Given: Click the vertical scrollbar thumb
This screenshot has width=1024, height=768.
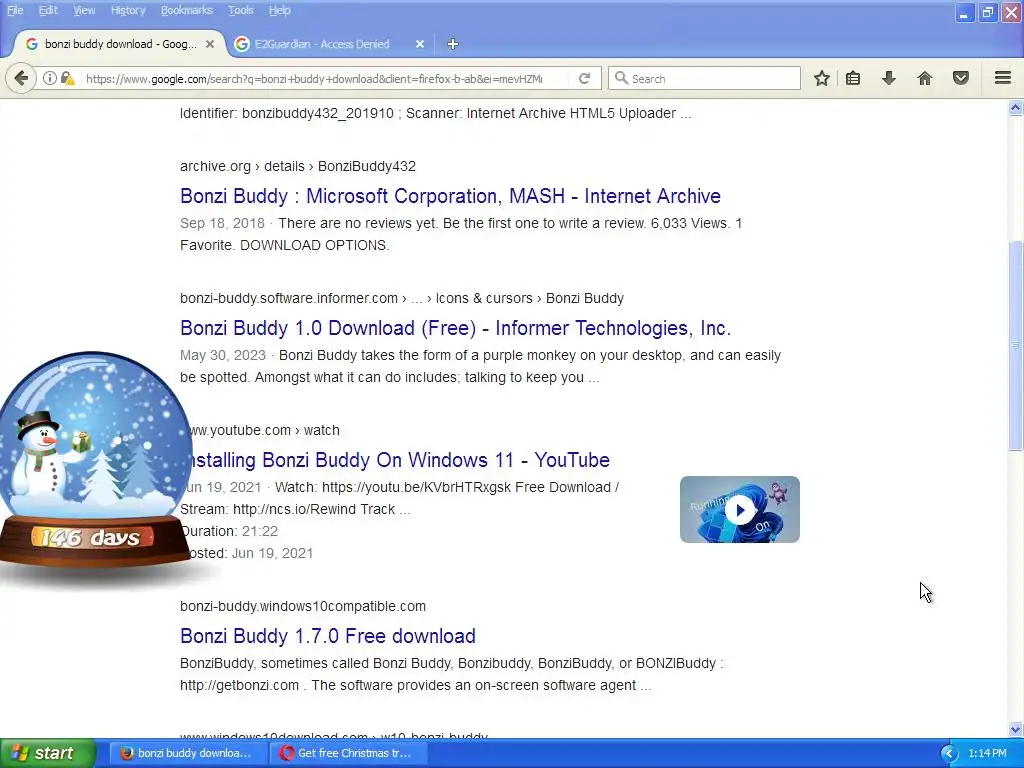Looking at the screenshot, I should pos(1016,345).
